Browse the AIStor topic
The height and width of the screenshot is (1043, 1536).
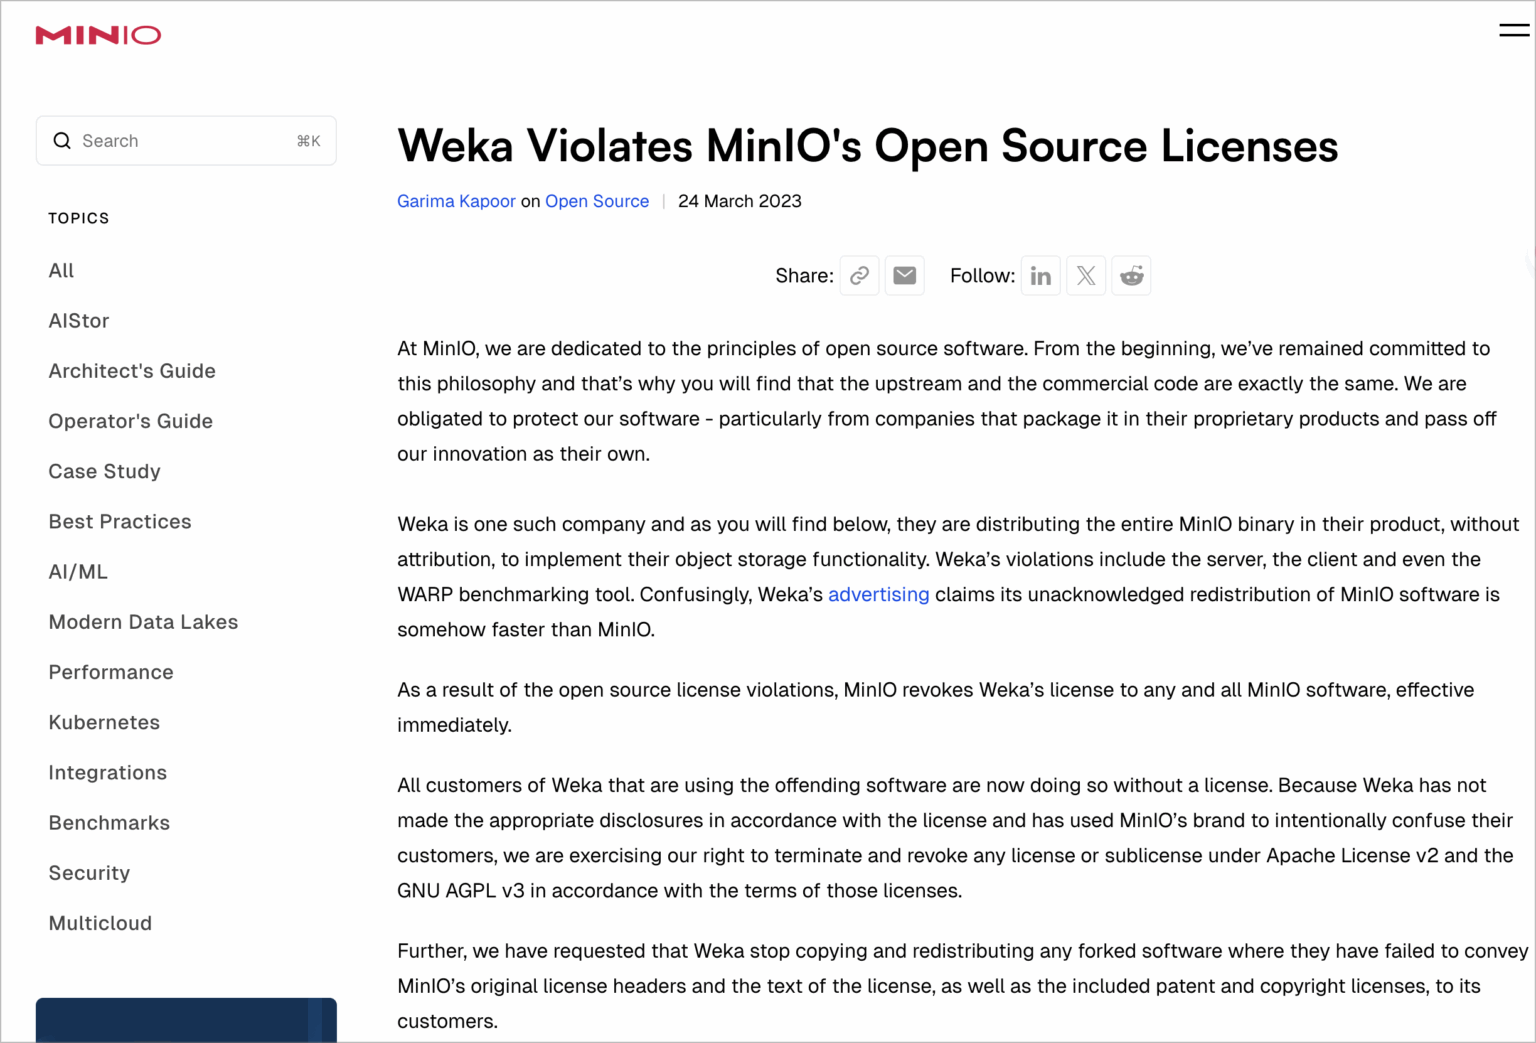point(79,320)
